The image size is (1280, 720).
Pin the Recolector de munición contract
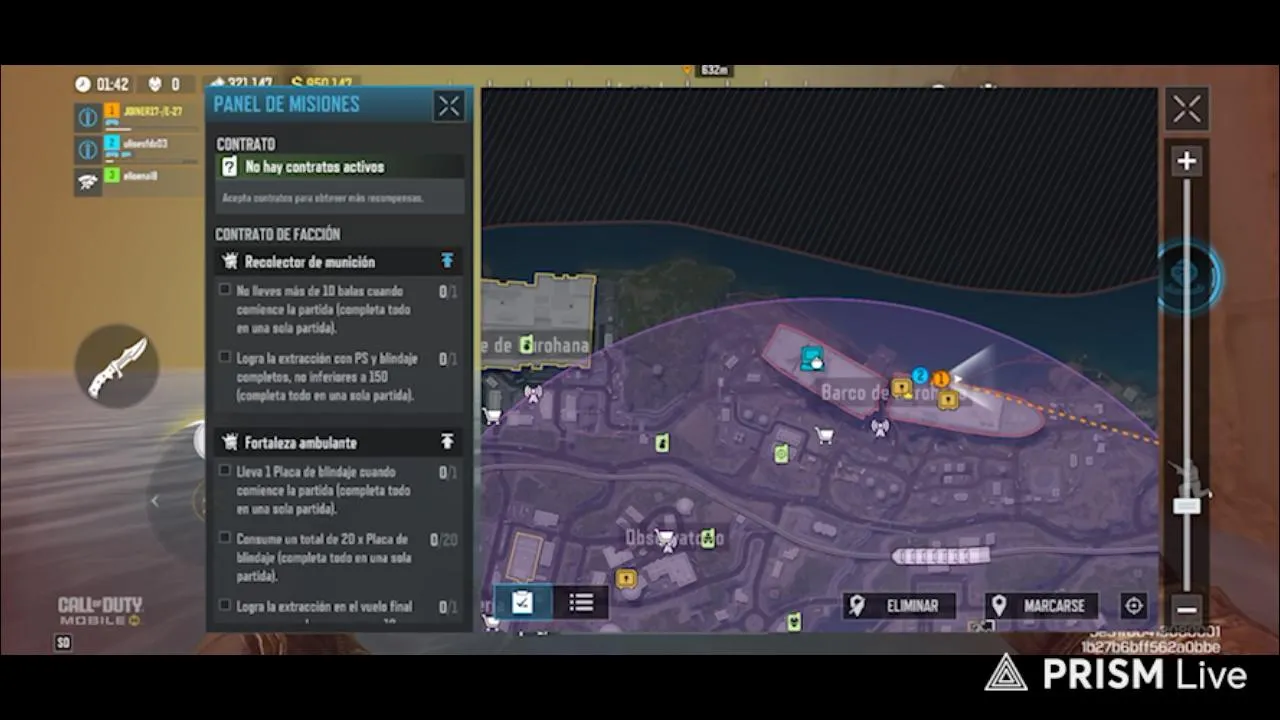(447, 261)
